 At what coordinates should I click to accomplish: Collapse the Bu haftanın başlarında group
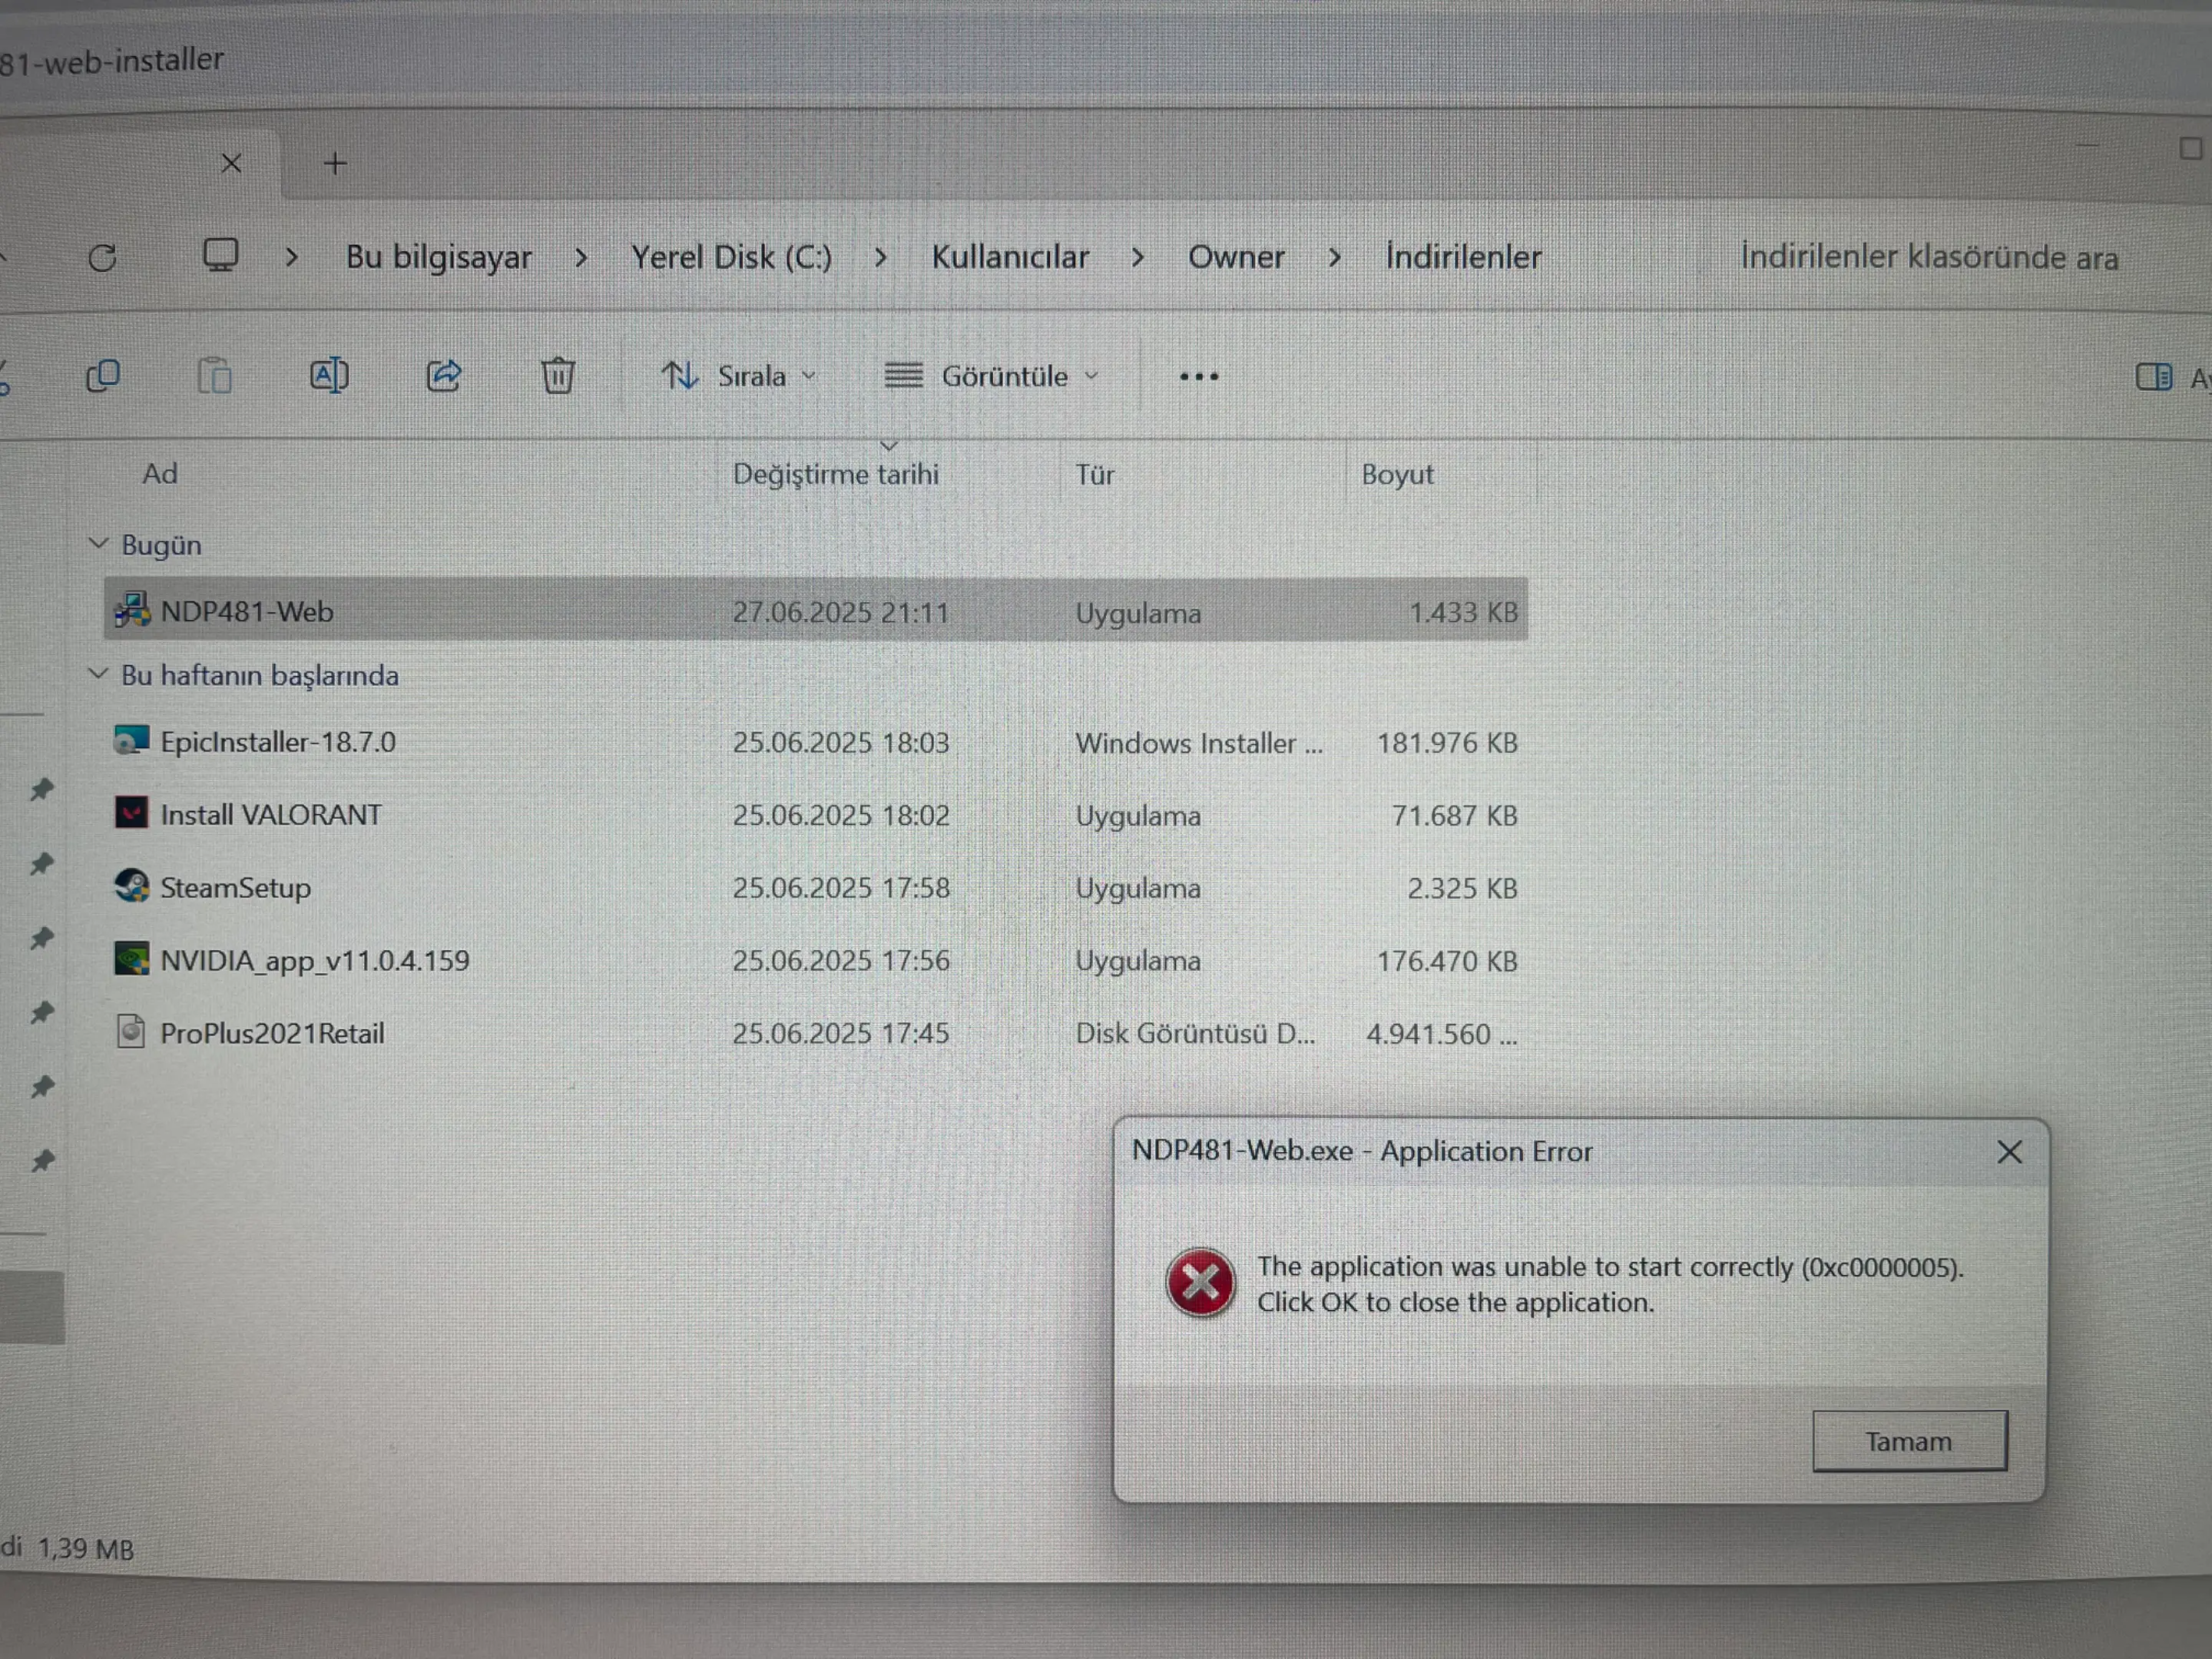pos(98,674)
